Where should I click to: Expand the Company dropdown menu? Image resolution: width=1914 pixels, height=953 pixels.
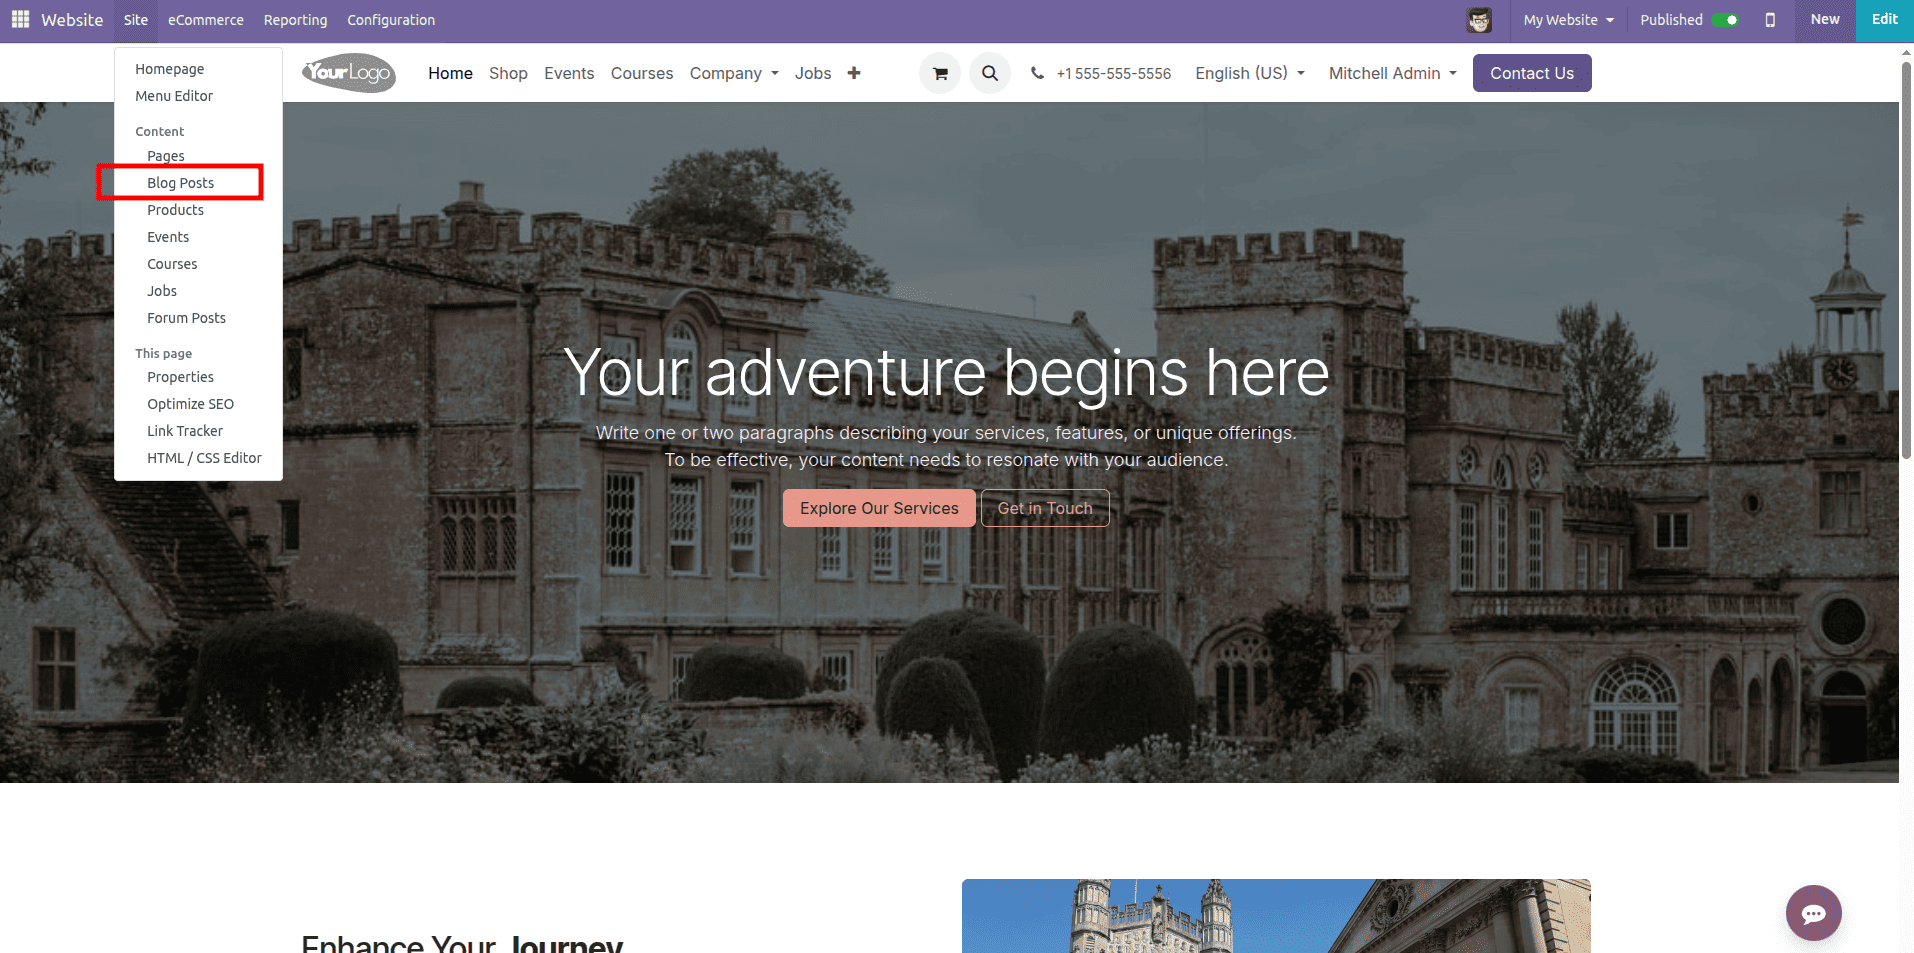[x=734, y=73]
